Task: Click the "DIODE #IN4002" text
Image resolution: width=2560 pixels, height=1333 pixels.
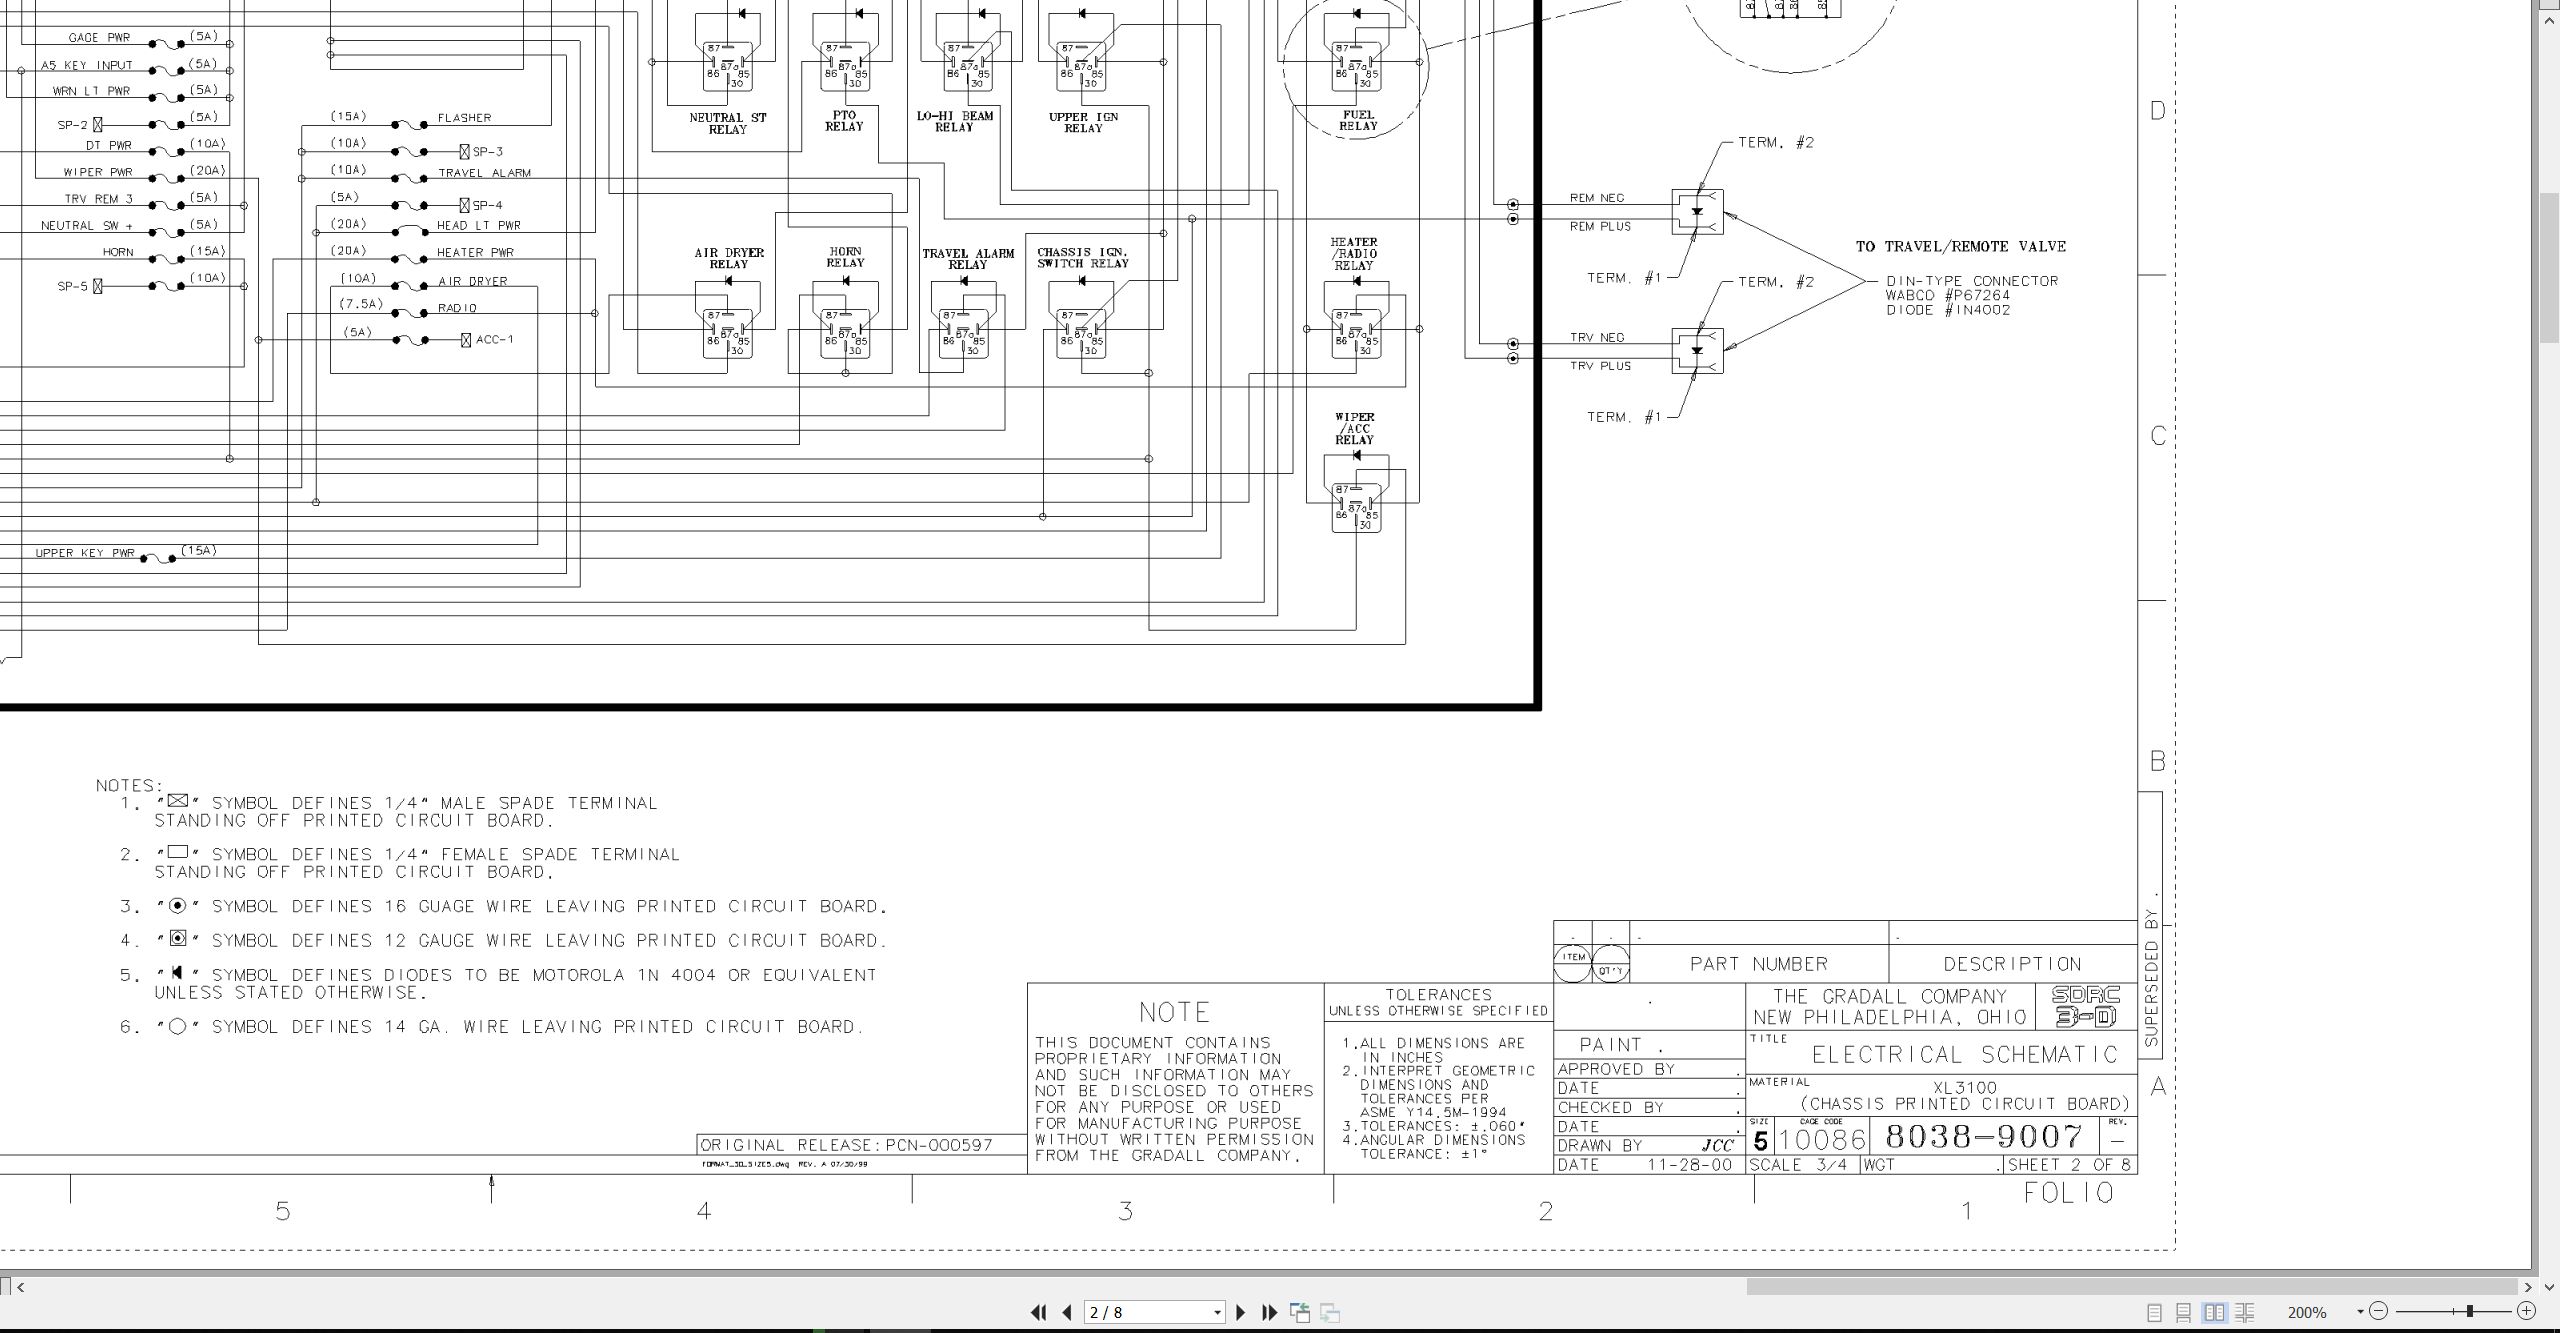Action: point(1949,310)
